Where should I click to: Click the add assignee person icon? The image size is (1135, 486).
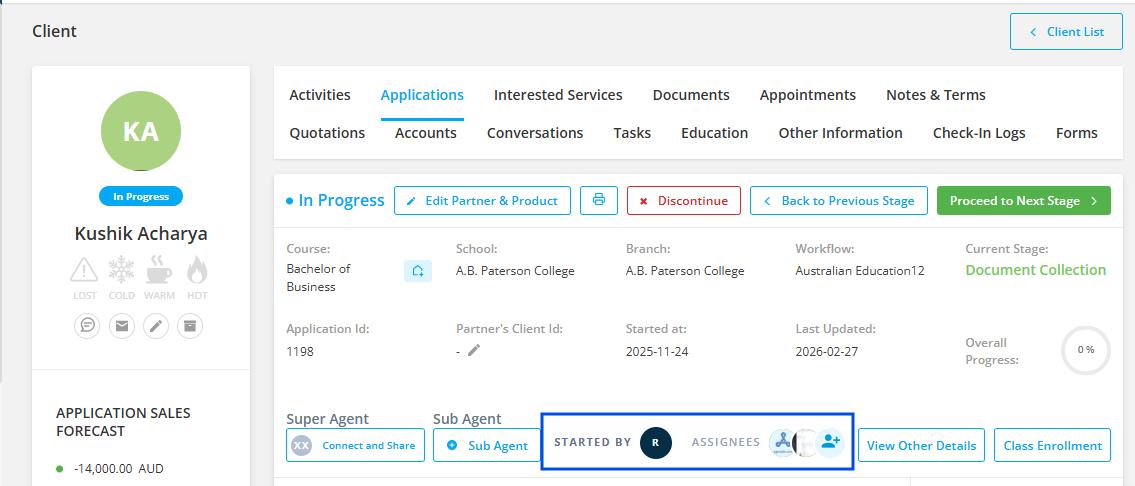(829, 442)
